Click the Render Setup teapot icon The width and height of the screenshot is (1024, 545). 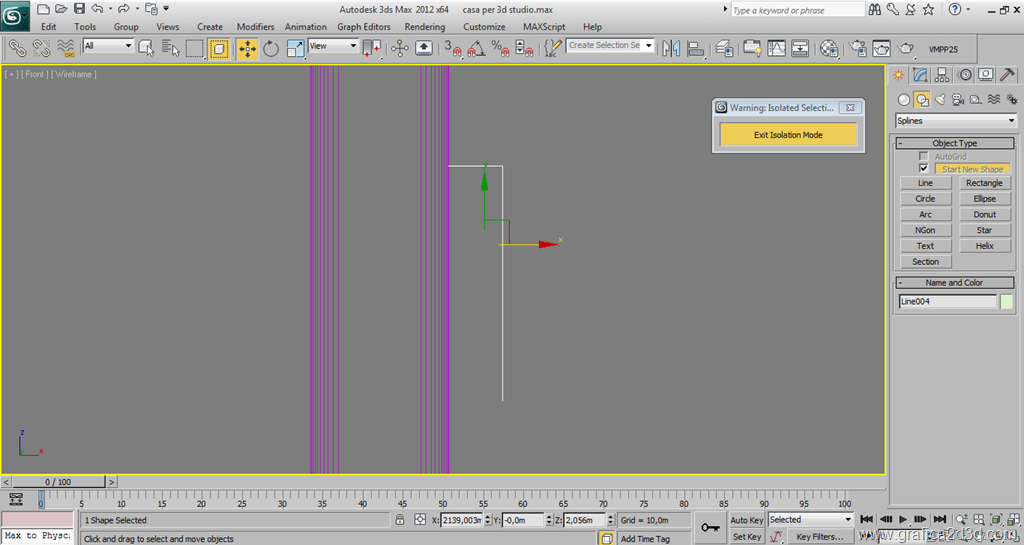(x=857, y=48)
